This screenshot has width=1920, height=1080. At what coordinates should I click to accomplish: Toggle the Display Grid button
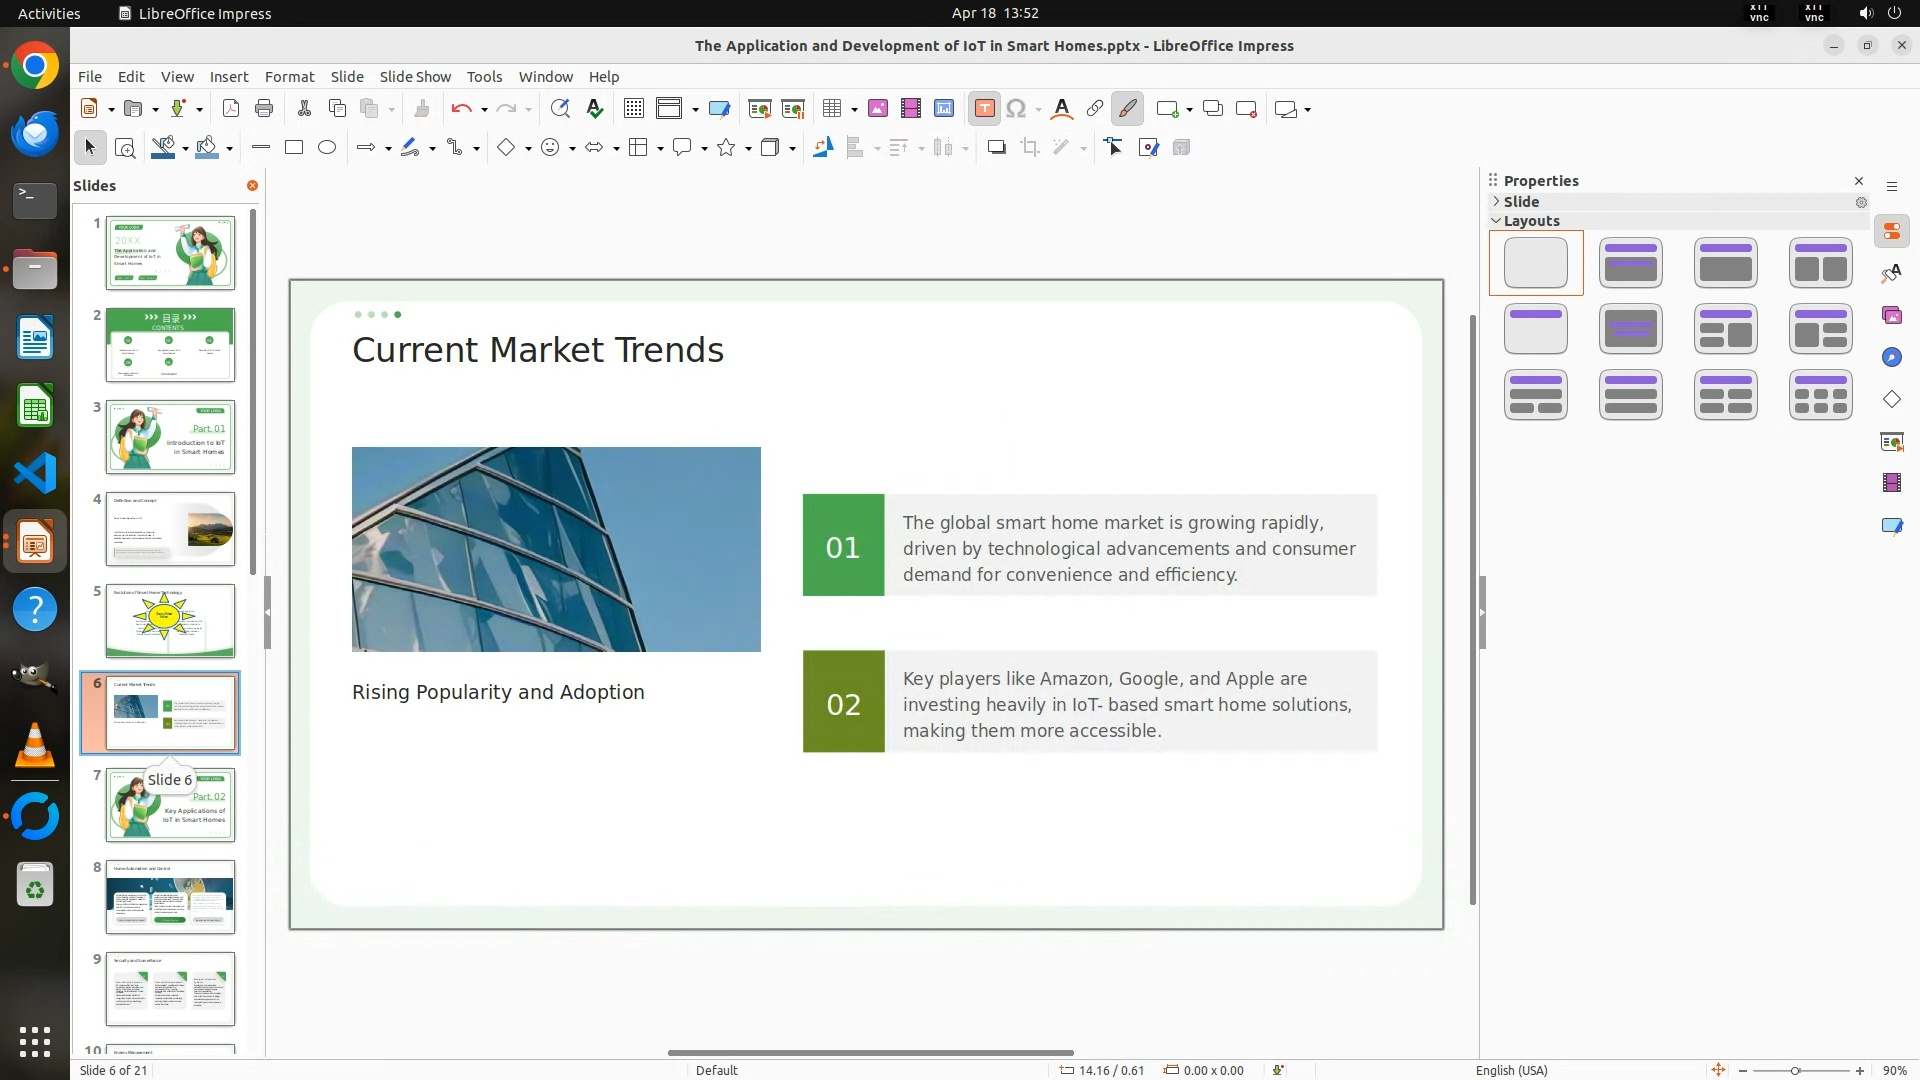click(634, 109)
